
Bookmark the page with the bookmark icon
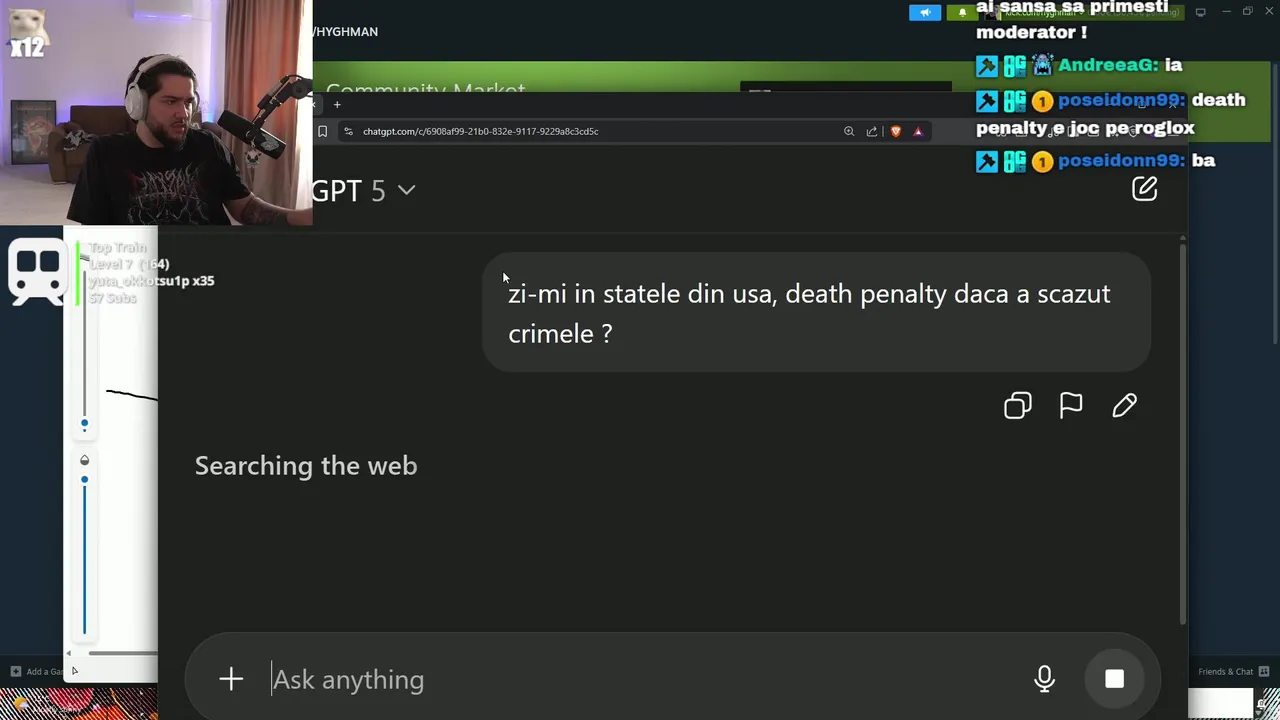(322, 131)
